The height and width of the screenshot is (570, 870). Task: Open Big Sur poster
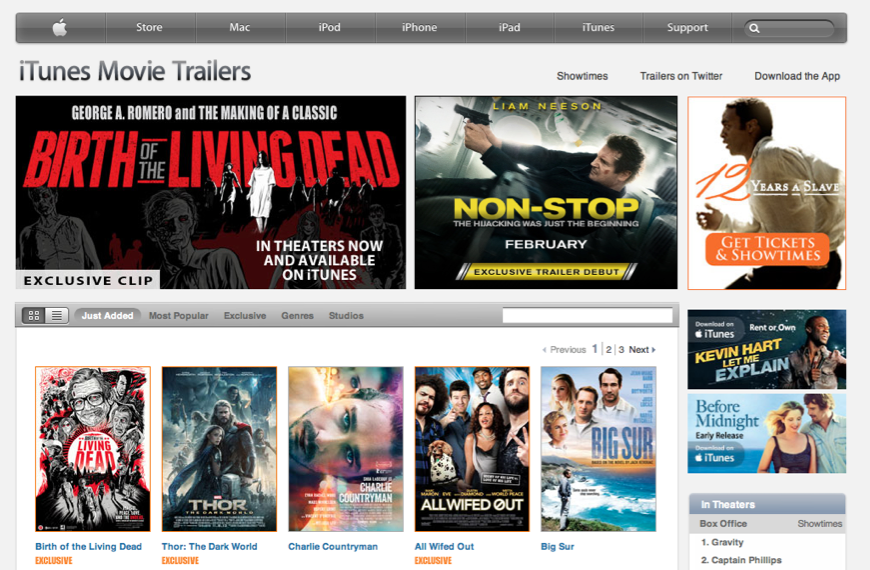click(599, 449)
